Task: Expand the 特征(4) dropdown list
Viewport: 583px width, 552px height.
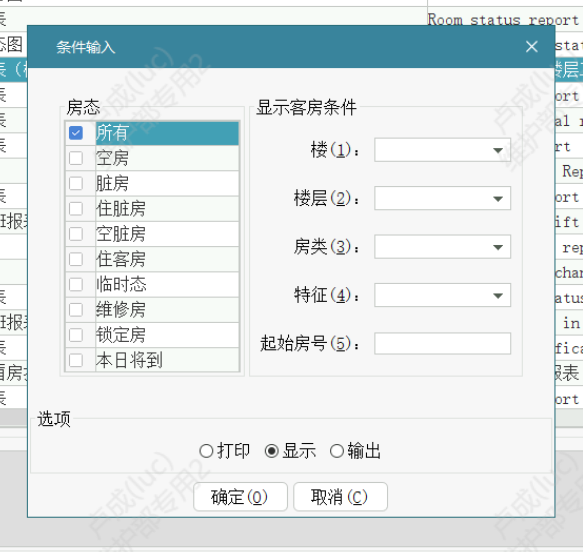Action: pos(442,296)
